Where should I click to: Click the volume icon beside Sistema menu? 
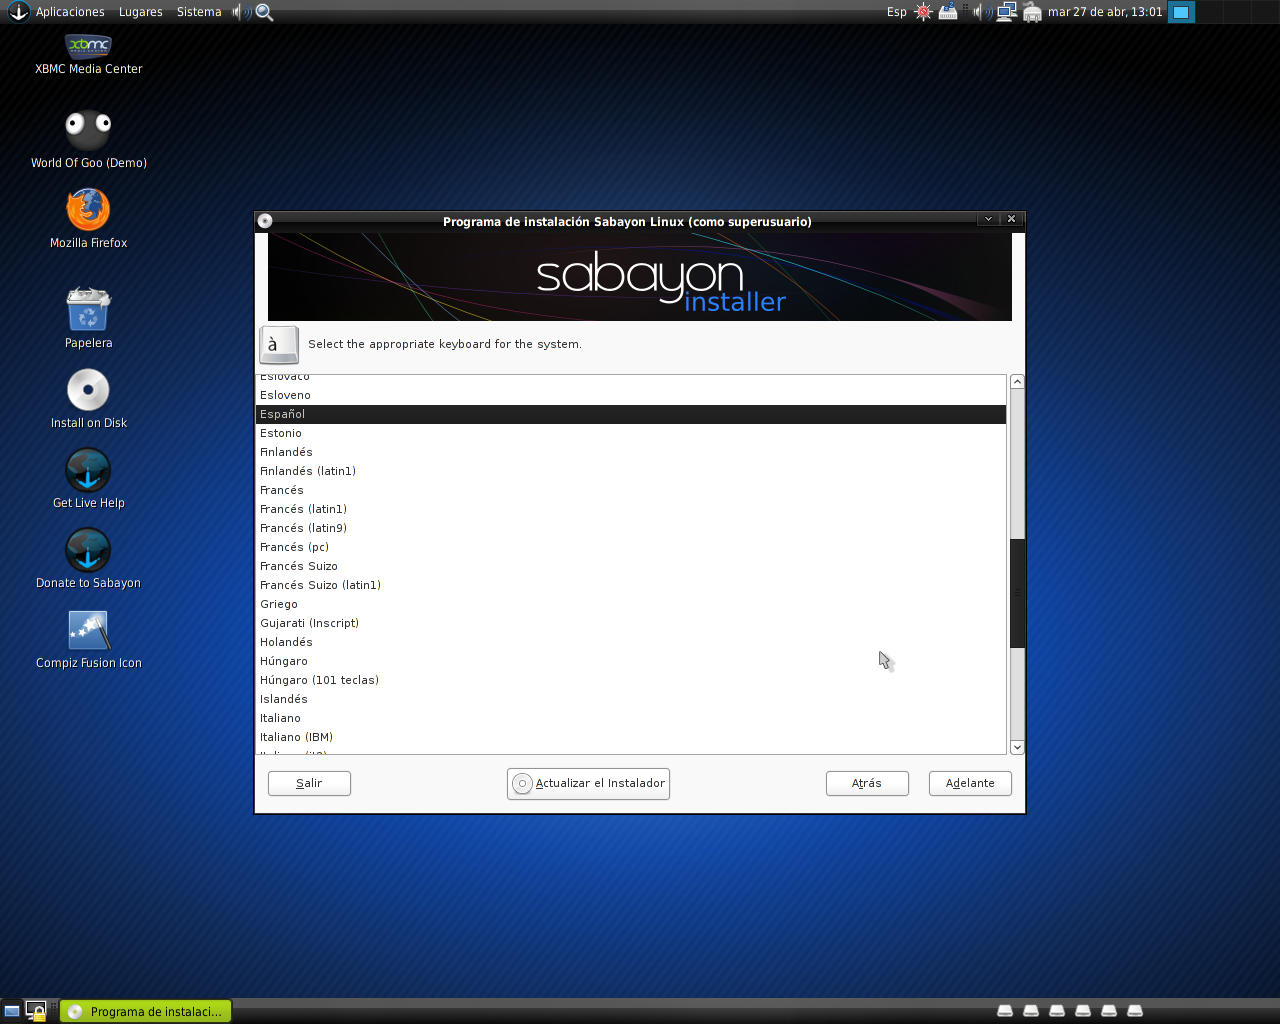click(241, 12)
